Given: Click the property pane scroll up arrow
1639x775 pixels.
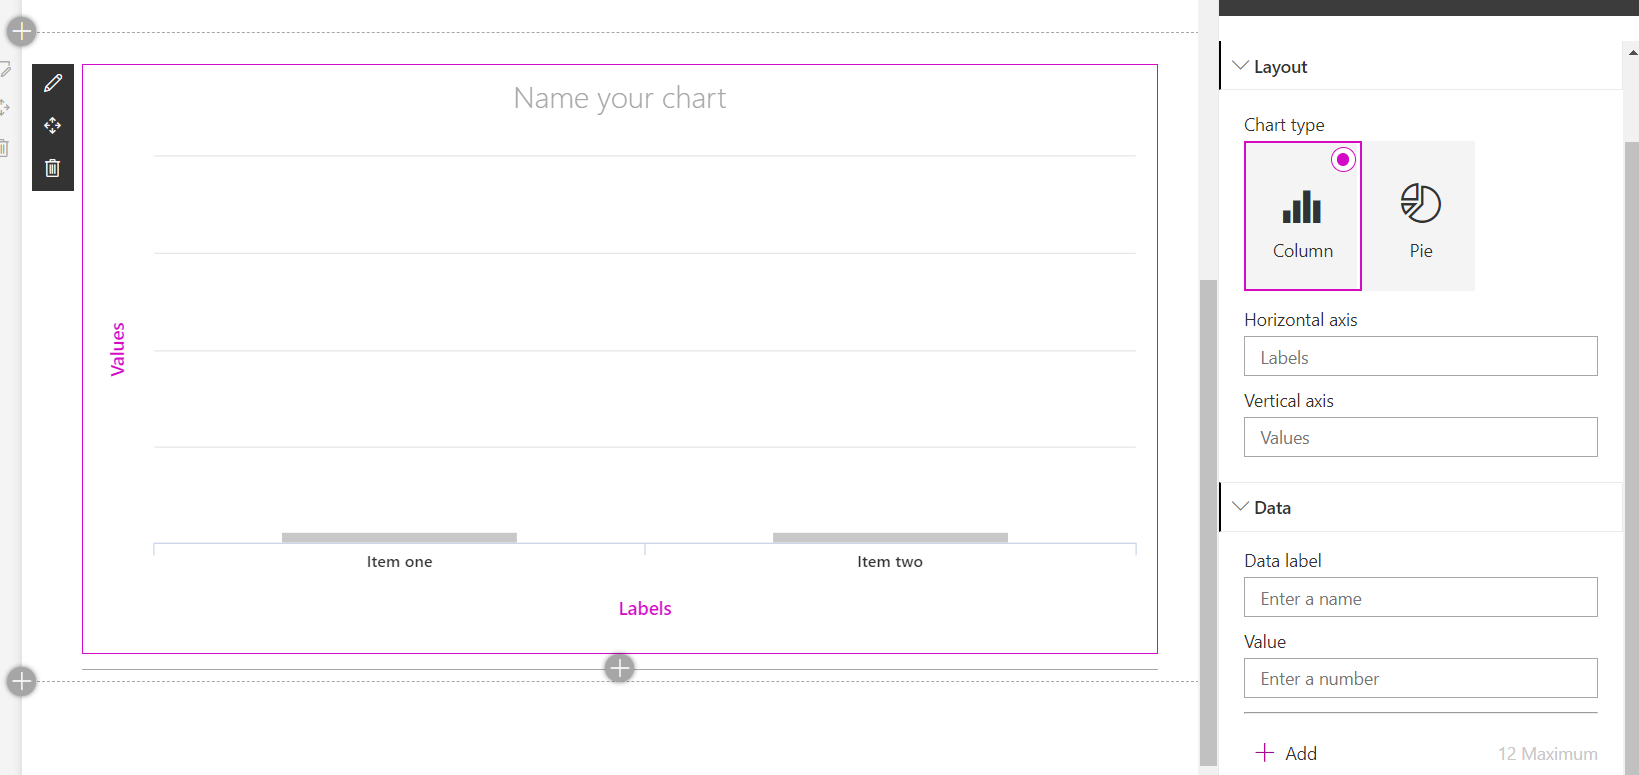Looking at the screenshot, I should click(1632, 52).
